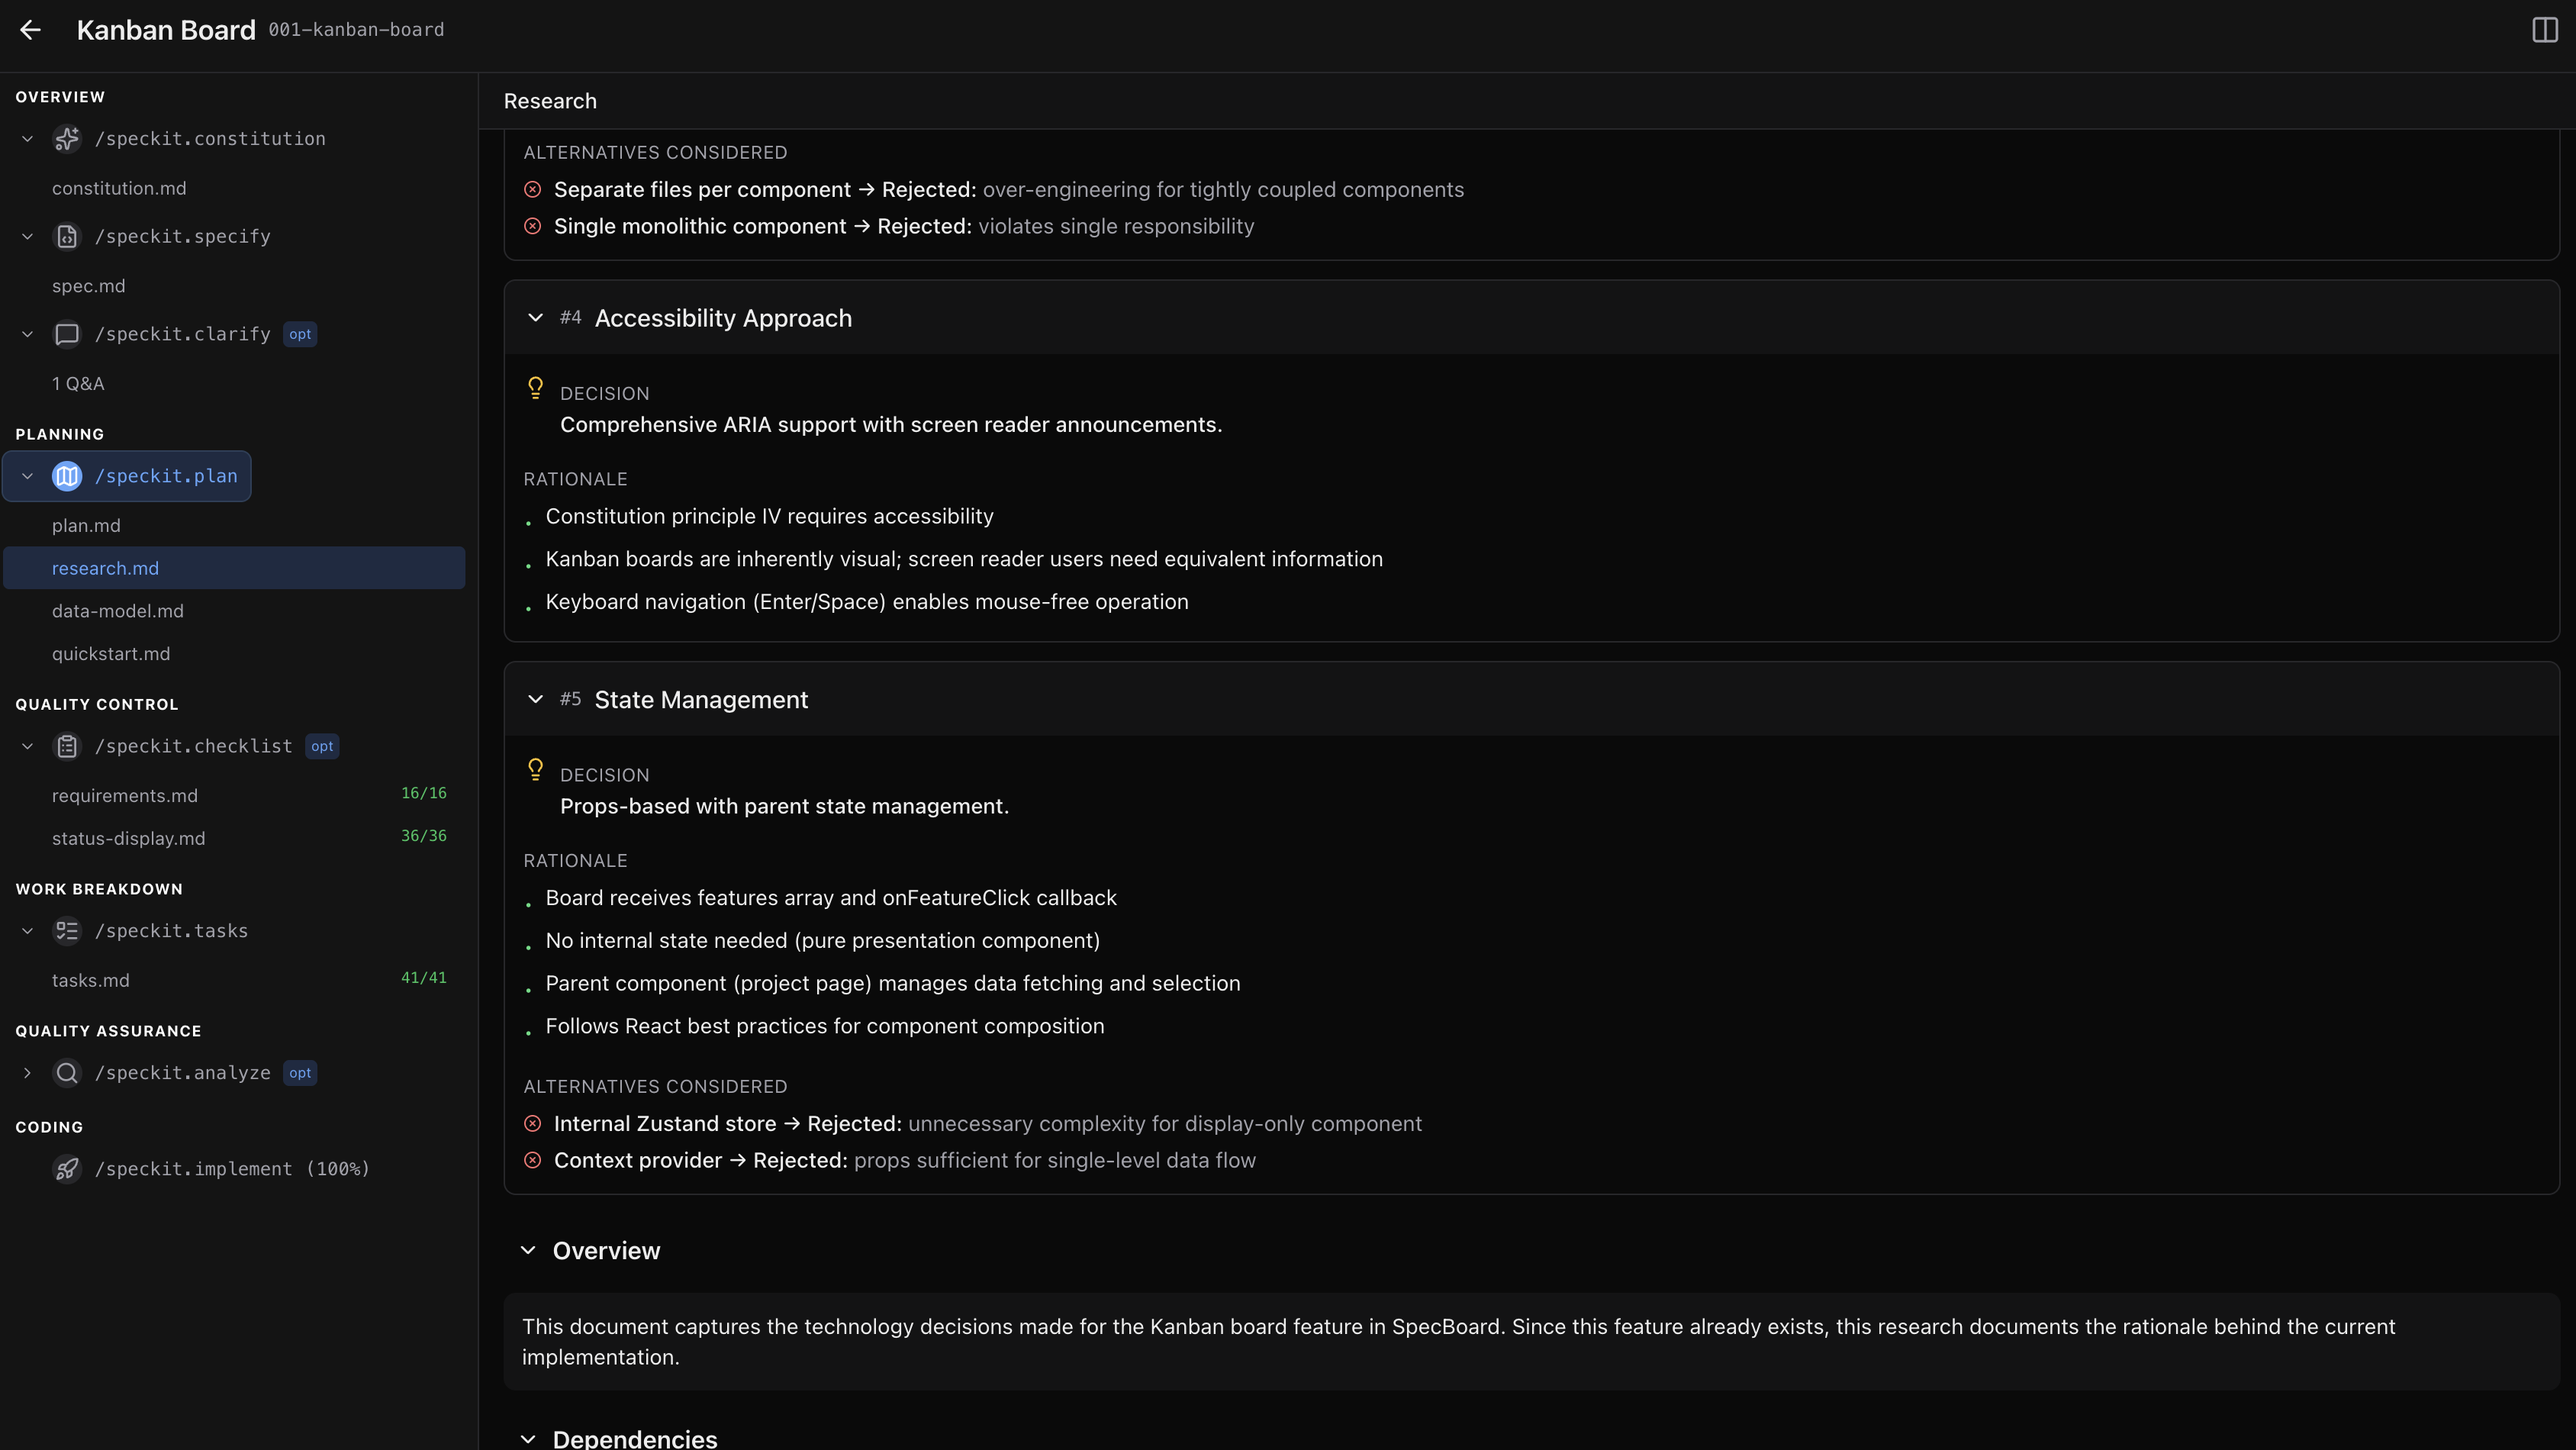The width and height of the screenshot is (2576, 1450).
Task: Collapse the State Management section
Action: point(535,699)
